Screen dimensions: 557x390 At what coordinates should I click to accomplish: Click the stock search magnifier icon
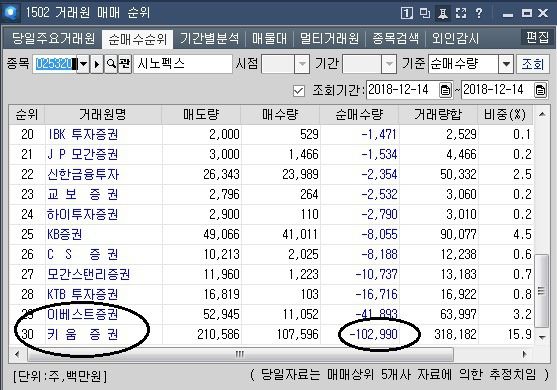click(111, 64)
